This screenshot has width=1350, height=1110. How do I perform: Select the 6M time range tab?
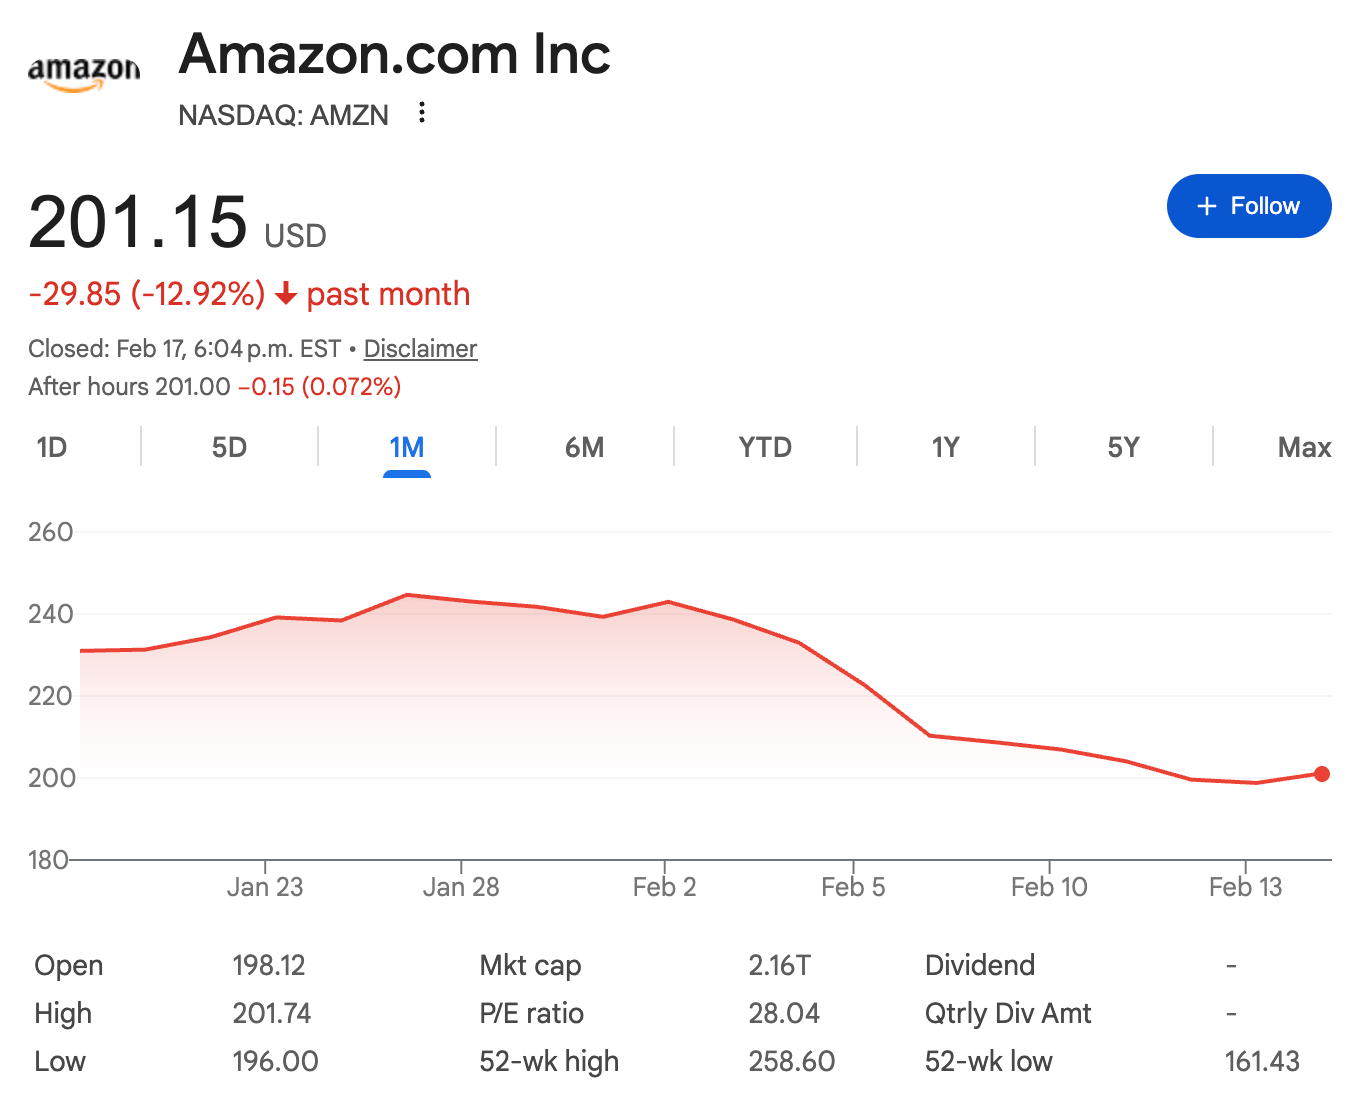[585, 447]
